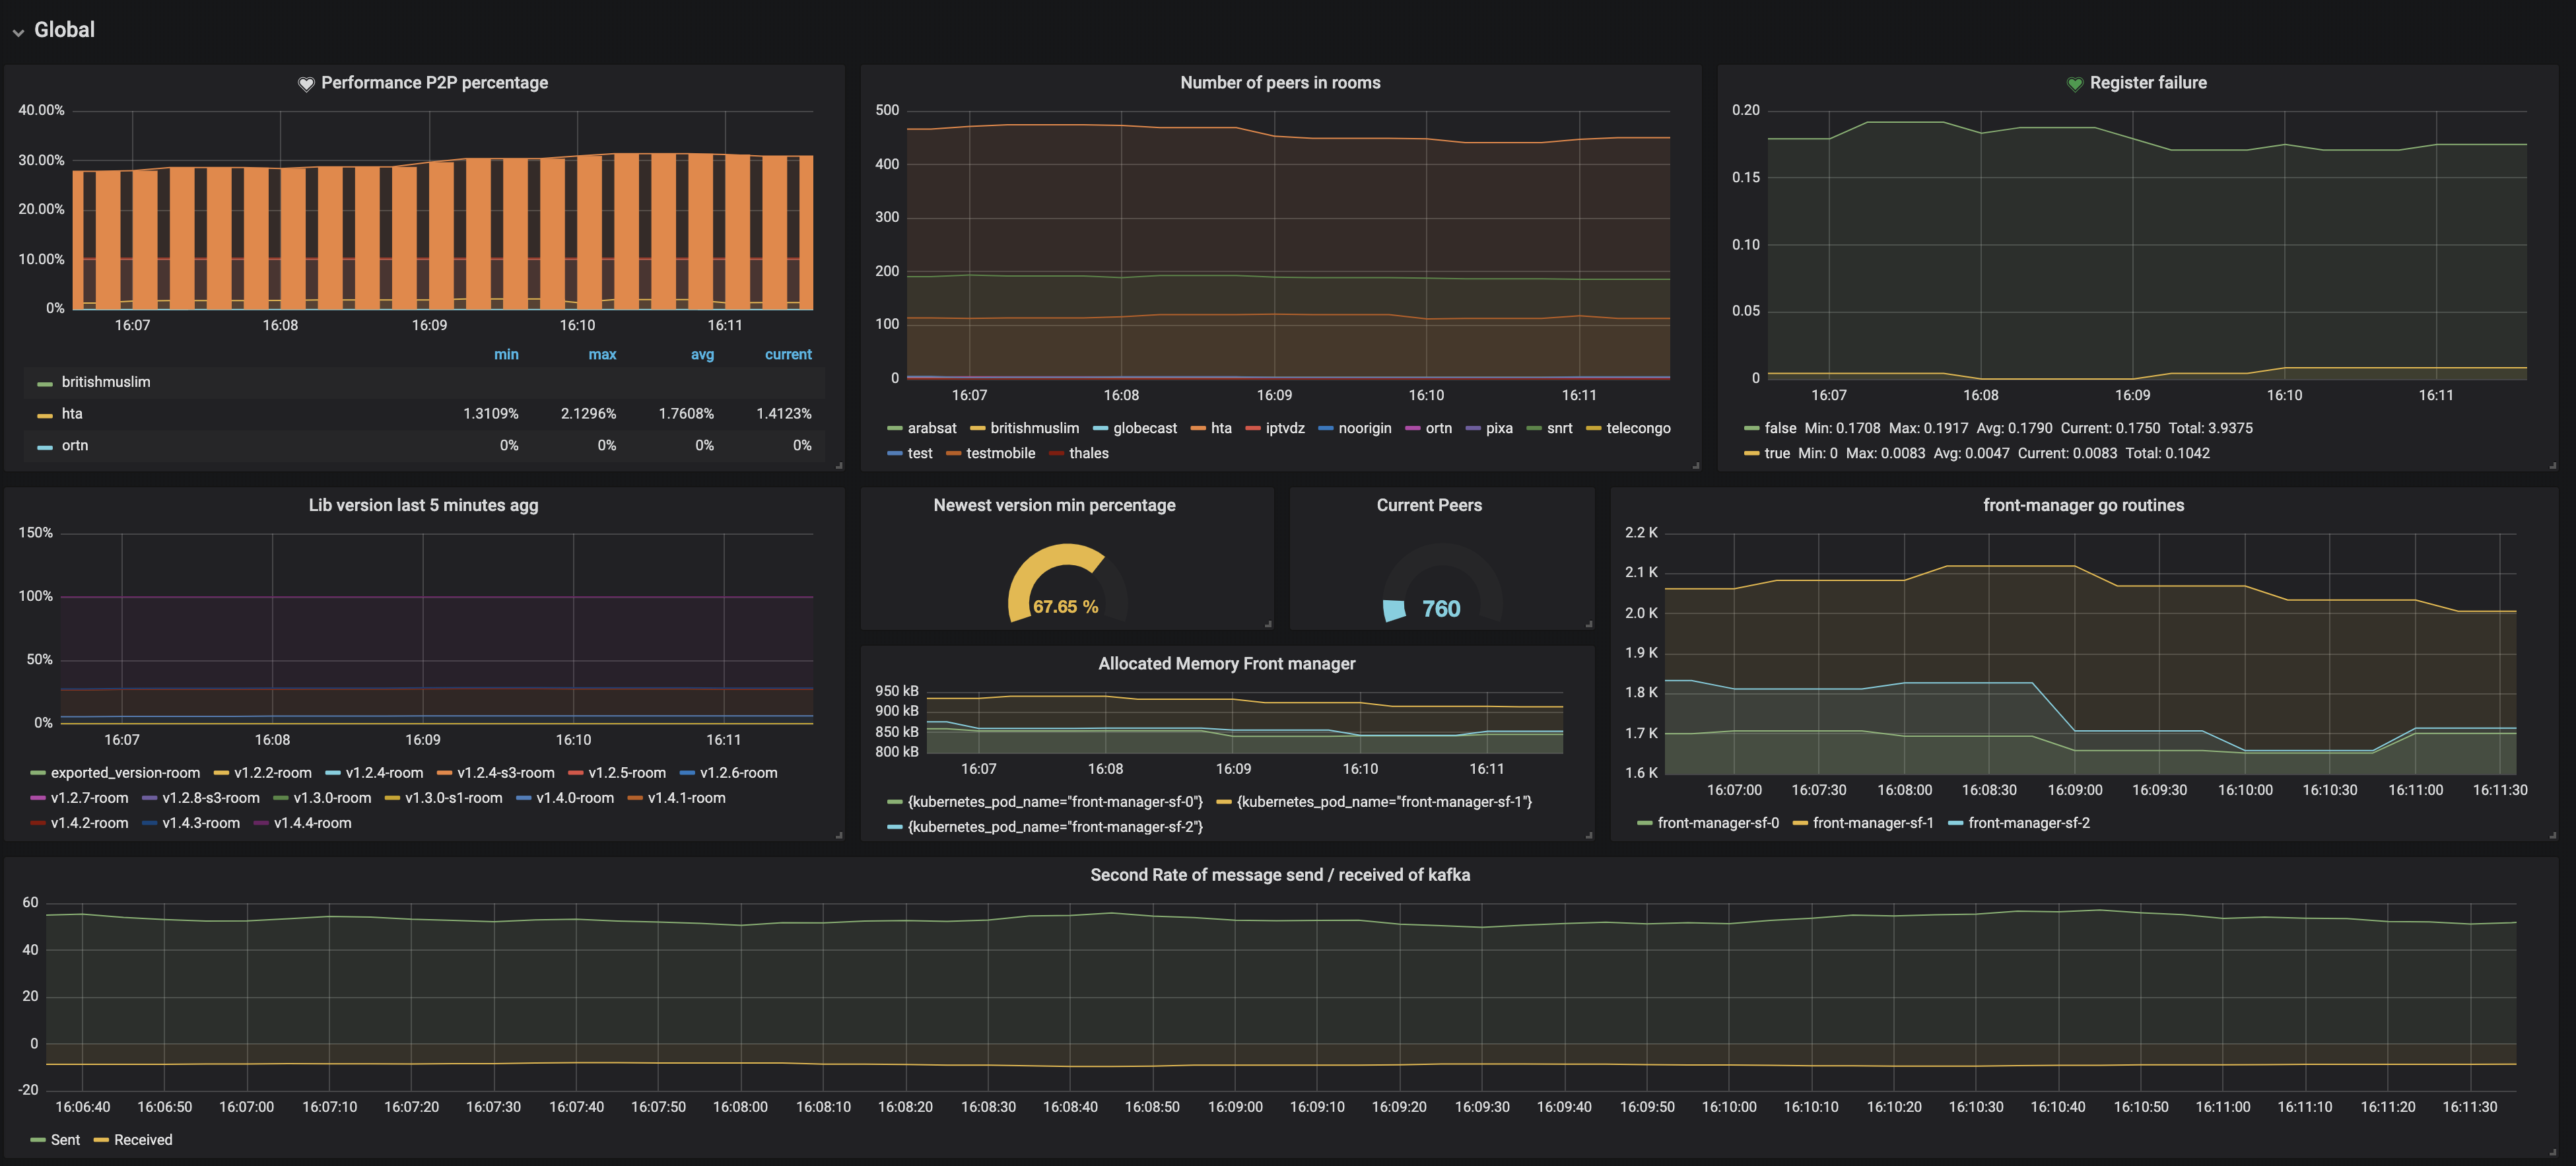Click the 67.65 % gauge value

click(1065, 607)
